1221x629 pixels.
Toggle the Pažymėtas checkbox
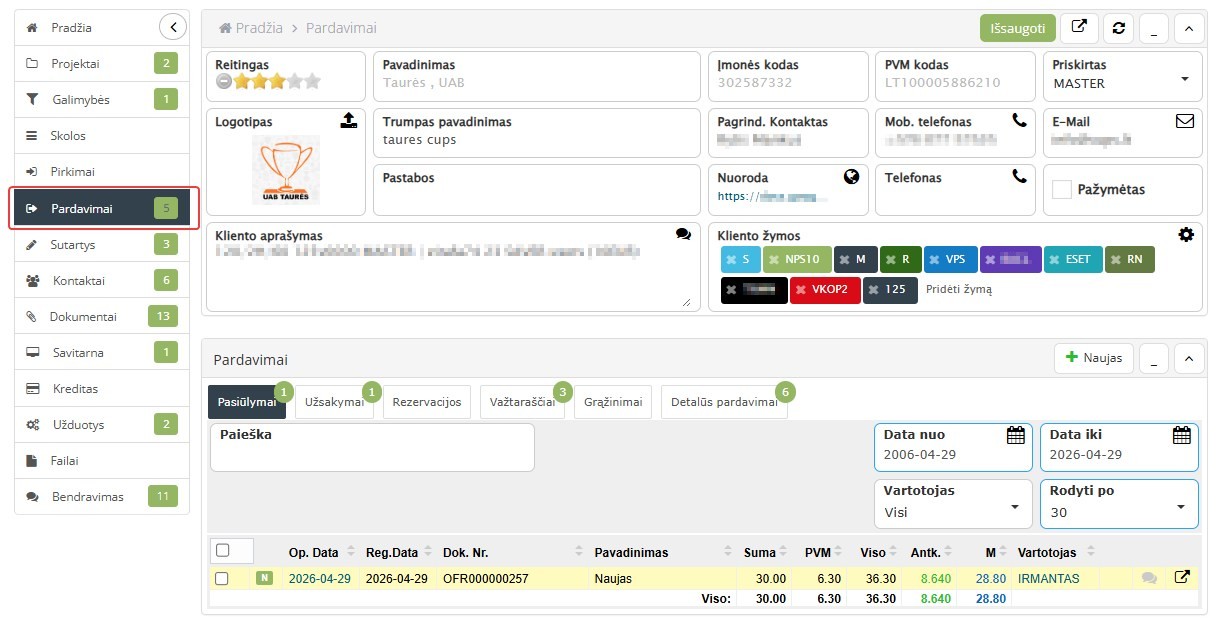pos(1062,189)
